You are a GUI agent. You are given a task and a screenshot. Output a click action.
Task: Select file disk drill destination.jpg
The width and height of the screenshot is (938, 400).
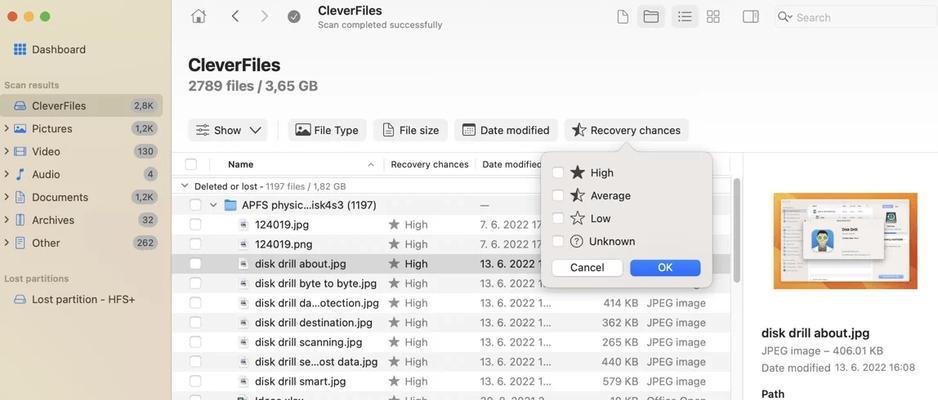pyautogui.click(x=313, y=323)
